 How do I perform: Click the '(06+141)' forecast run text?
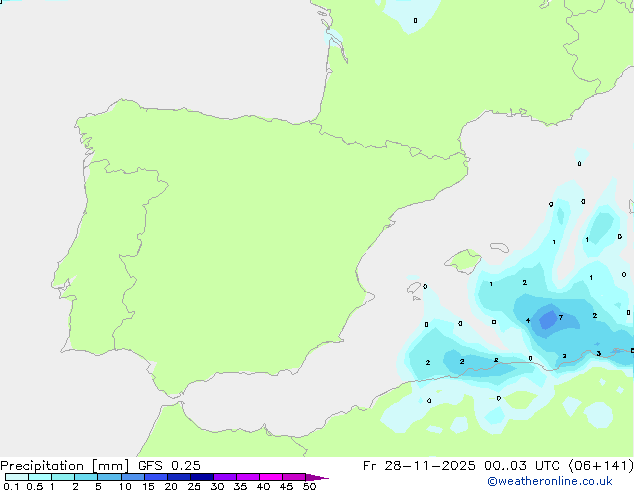(601, 466)
